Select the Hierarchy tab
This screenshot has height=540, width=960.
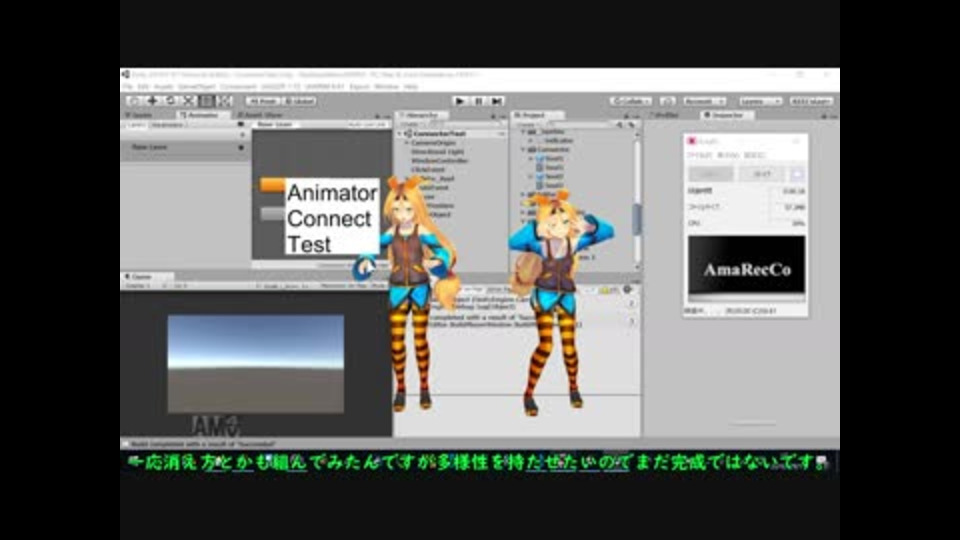click(x=422, y=115)
